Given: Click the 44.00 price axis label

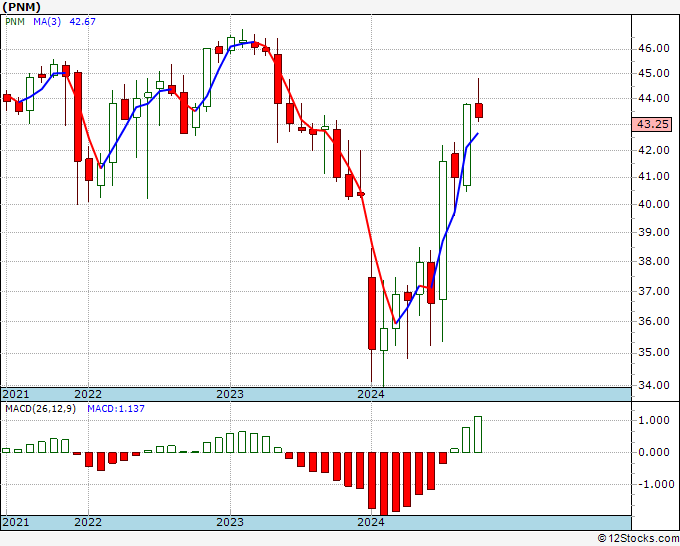Looking at the screenshot, I should click(x=654, y=98).
